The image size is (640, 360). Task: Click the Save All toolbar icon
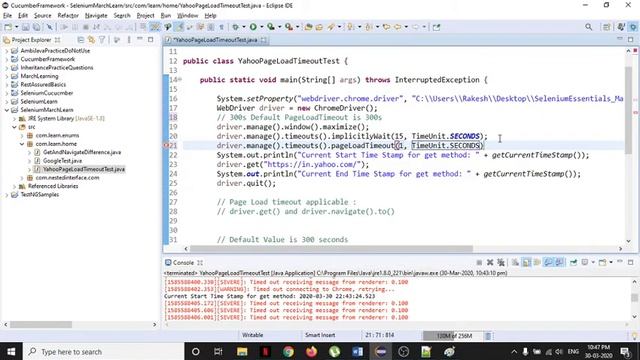tap(37, 27)
